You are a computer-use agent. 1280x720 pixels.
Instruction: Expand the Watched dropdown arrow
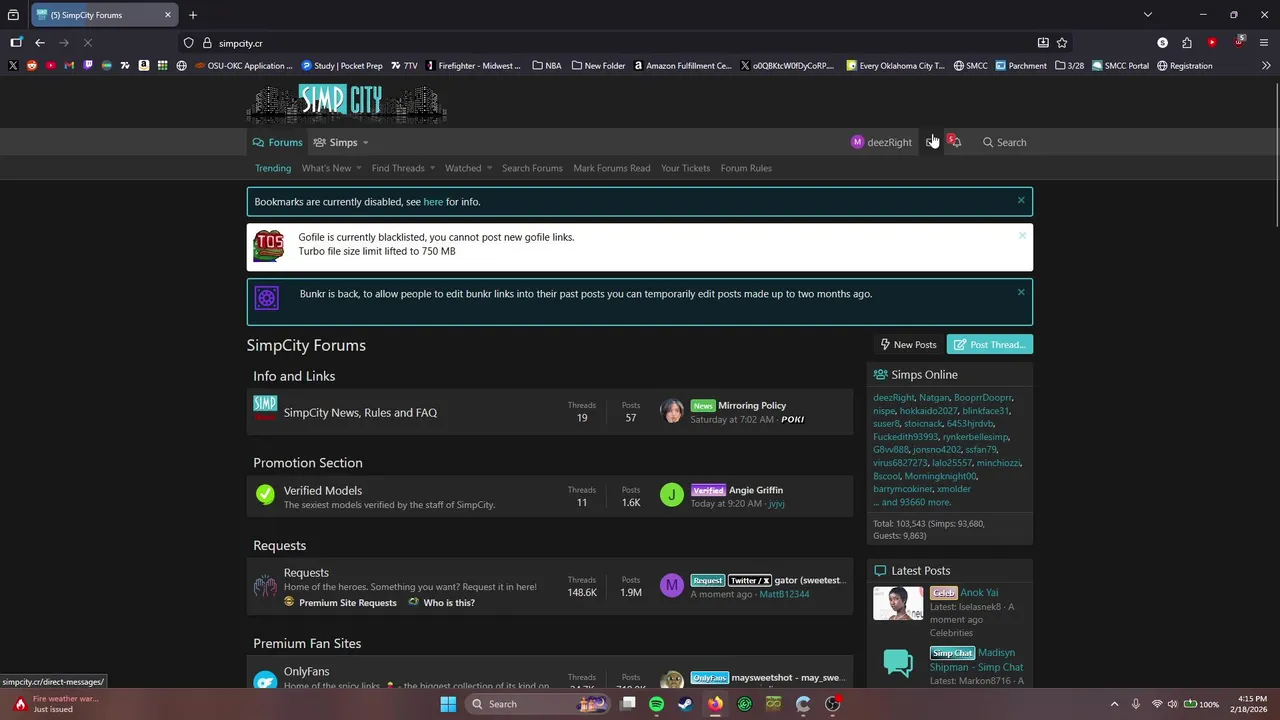pos(489,168)
